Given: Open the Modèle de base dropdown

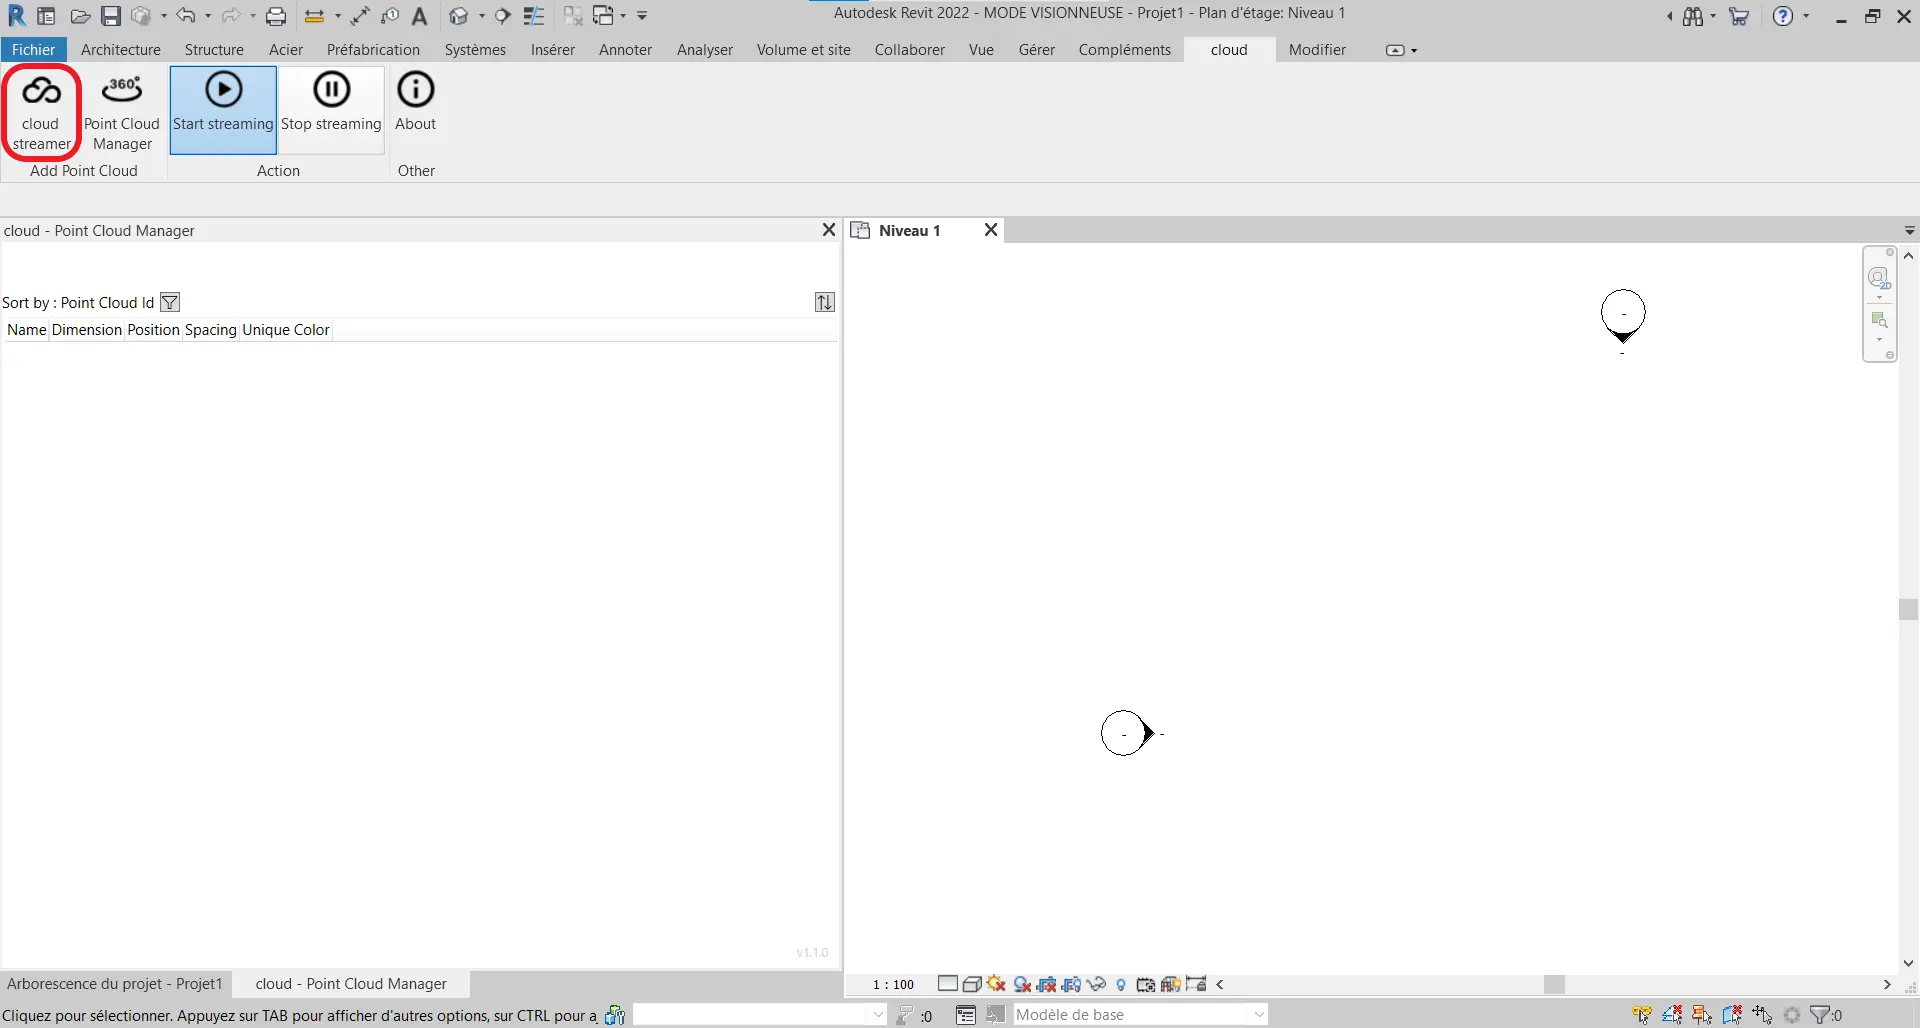Looking at the screenshot, I should [x=1258, y=1015].
